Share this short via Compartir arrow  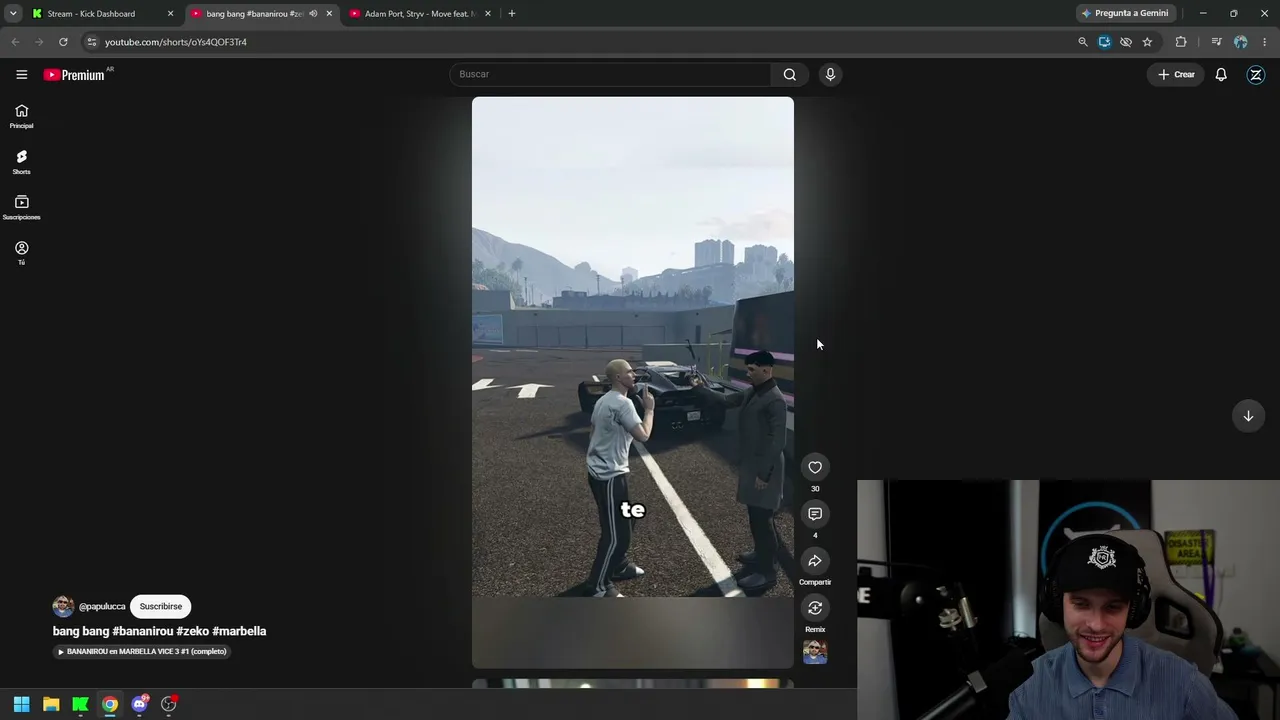tap(815, 561)
